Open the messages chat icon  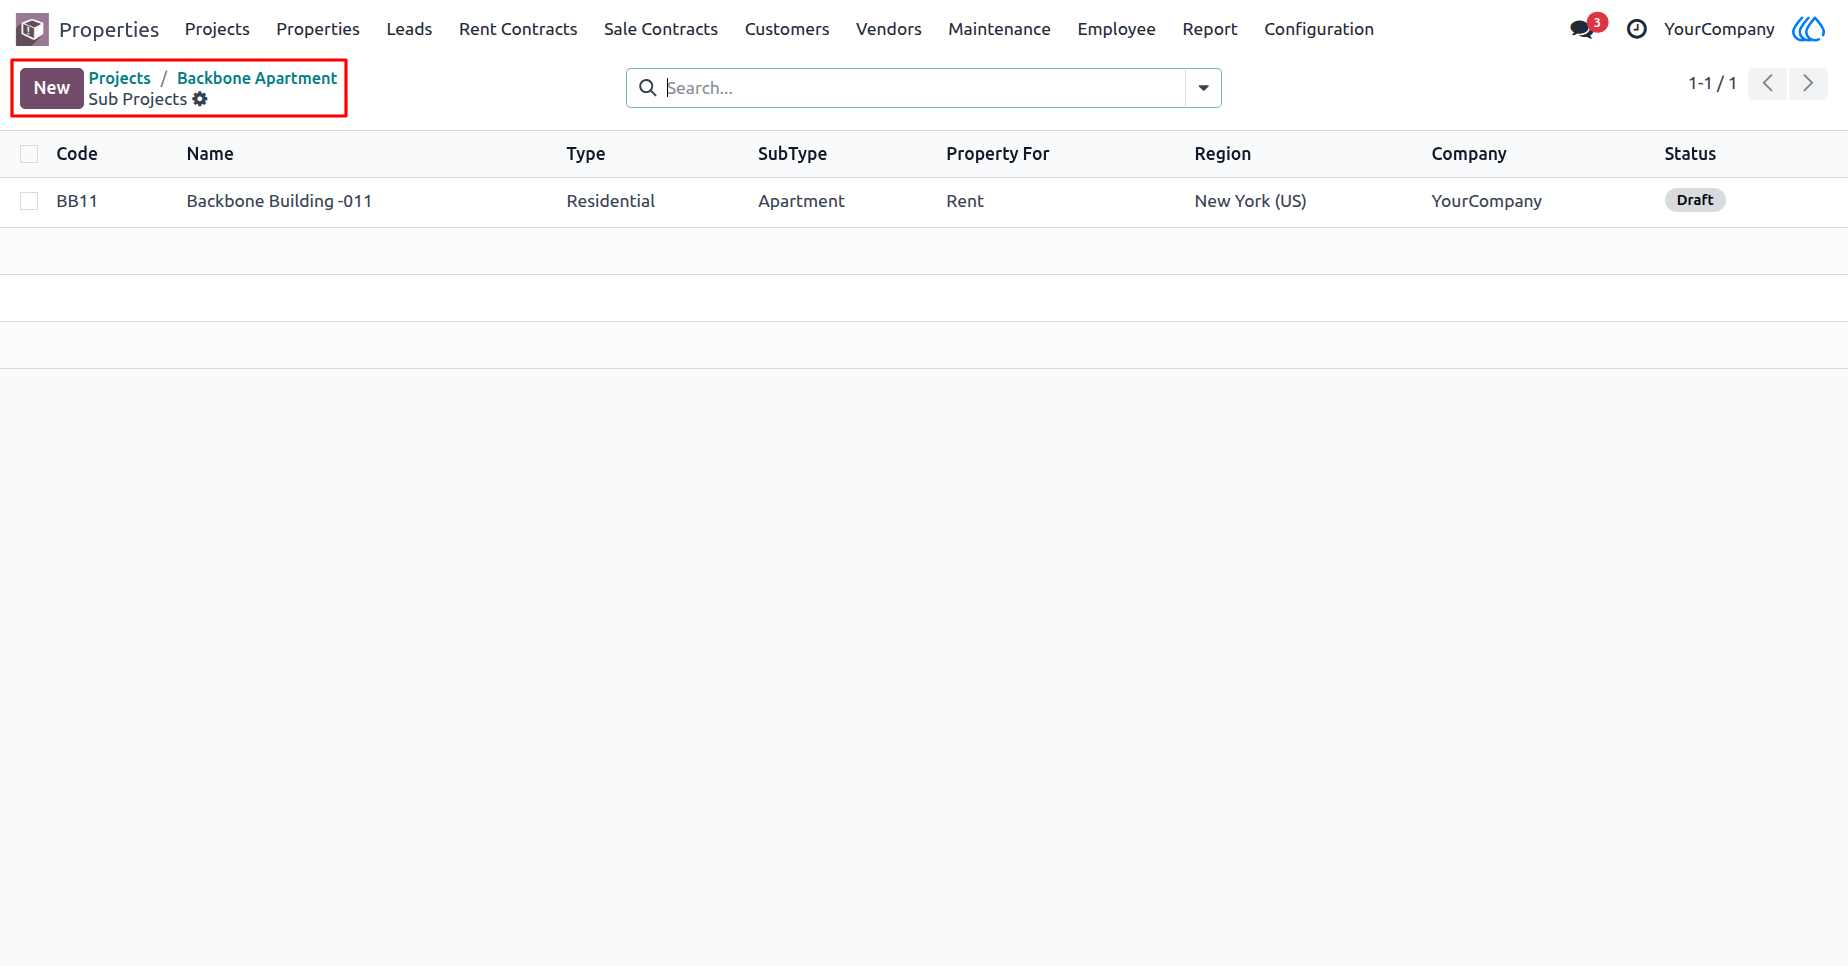tap(1581, 29)
